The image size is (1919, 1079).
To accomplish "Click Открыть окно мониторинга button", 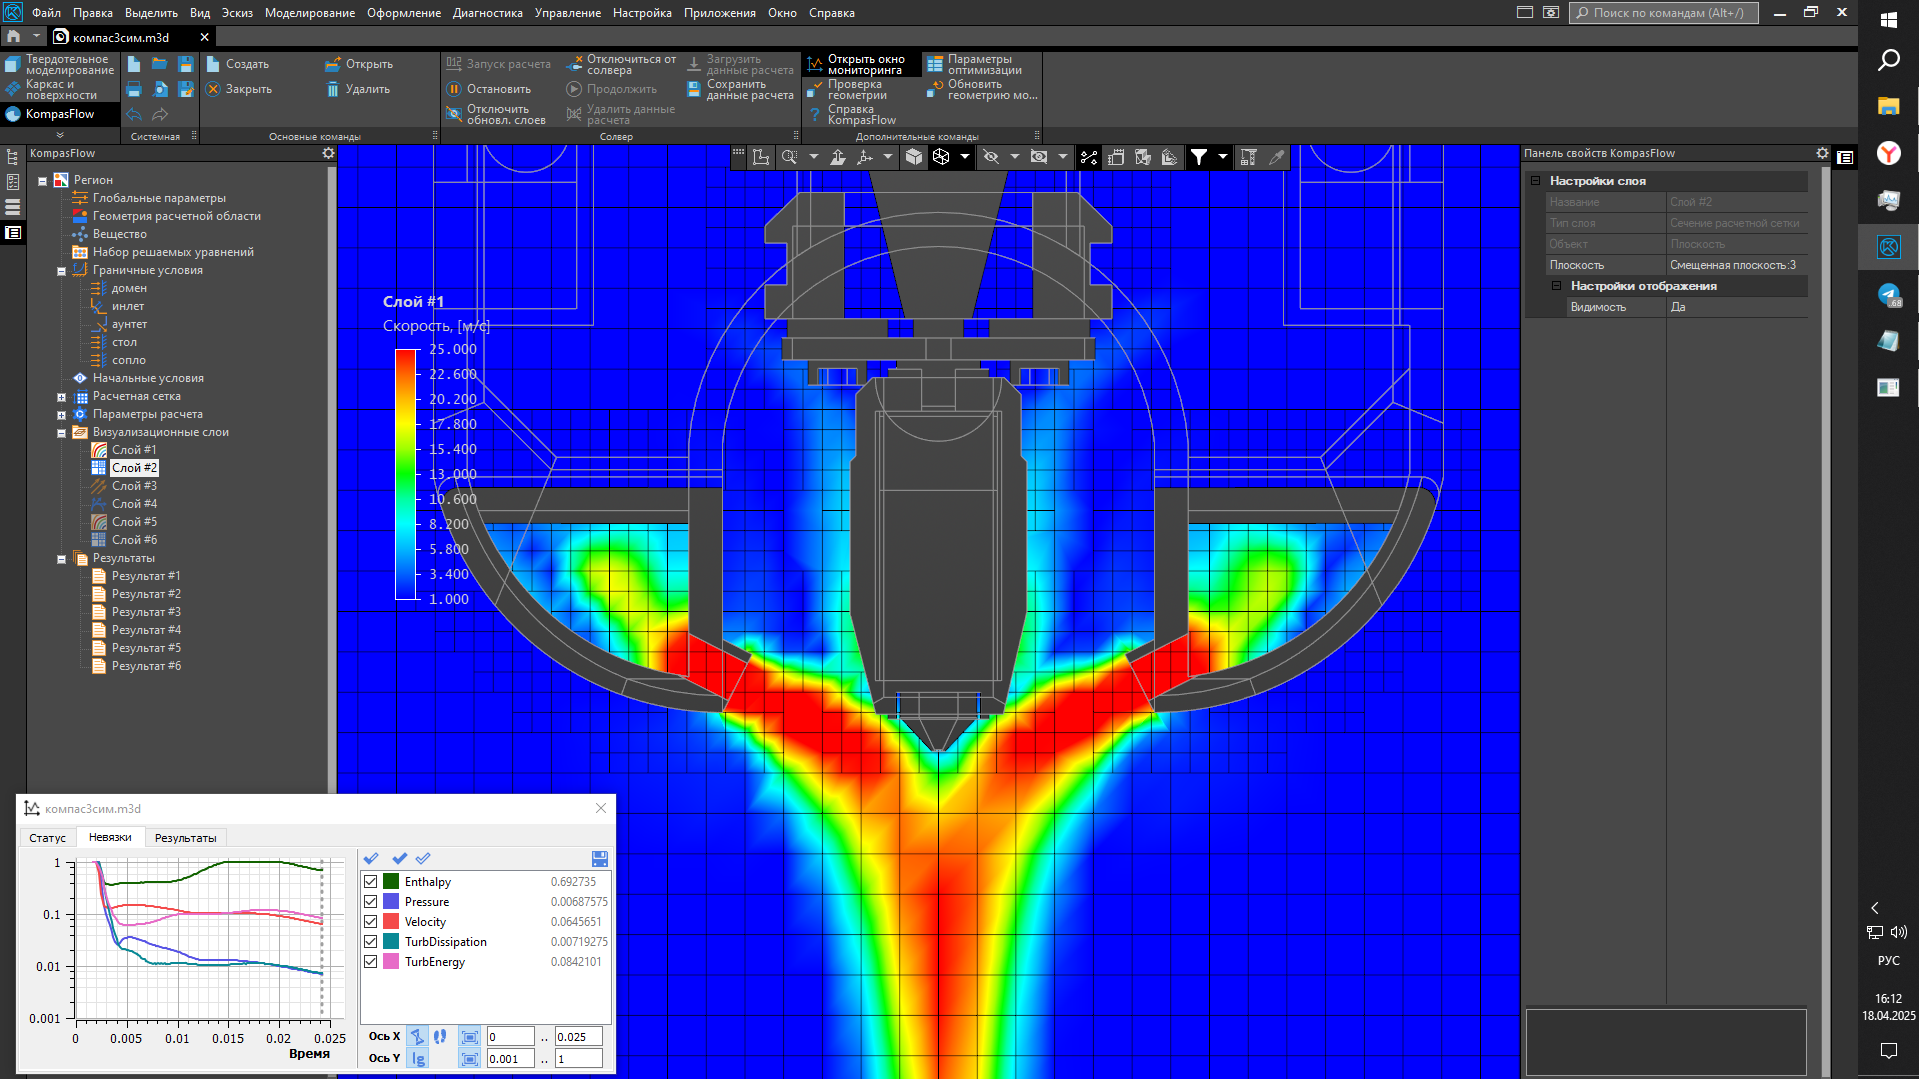I will click(x=864, y=65).
